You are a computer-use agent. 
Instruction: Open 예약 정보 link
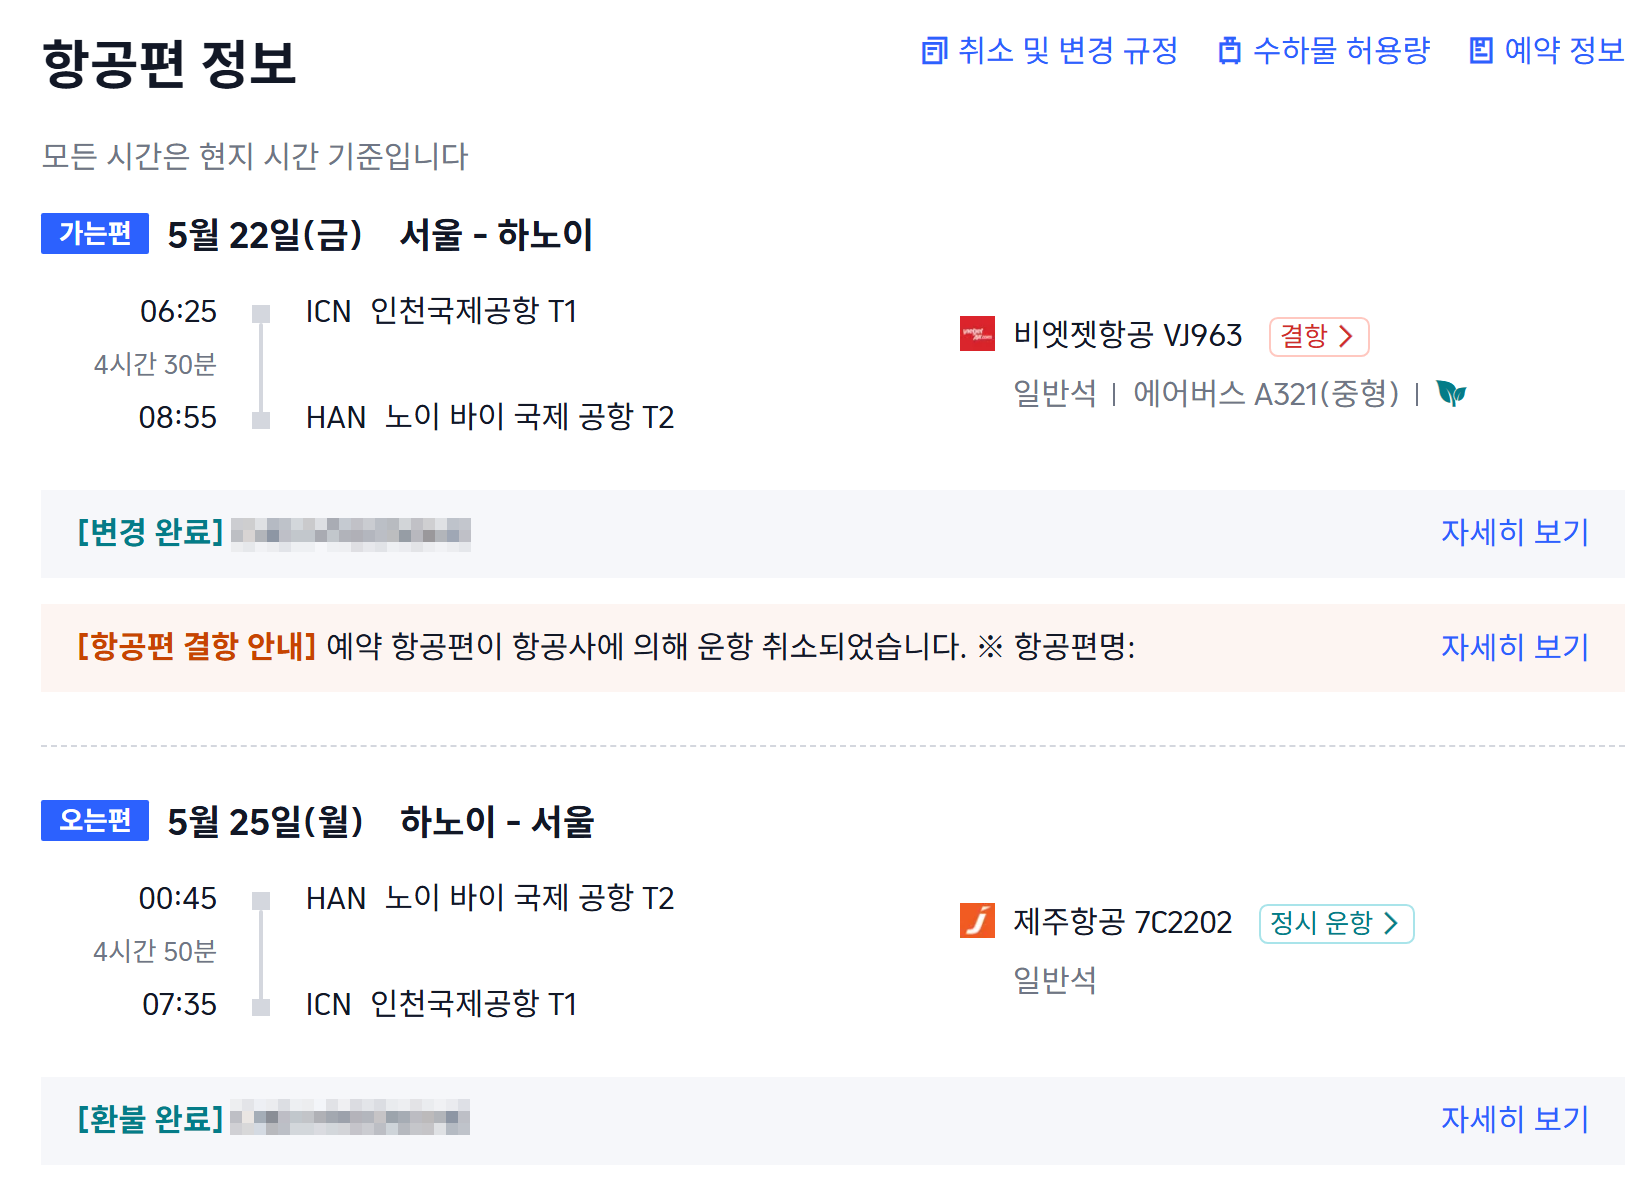(1564, 50)
